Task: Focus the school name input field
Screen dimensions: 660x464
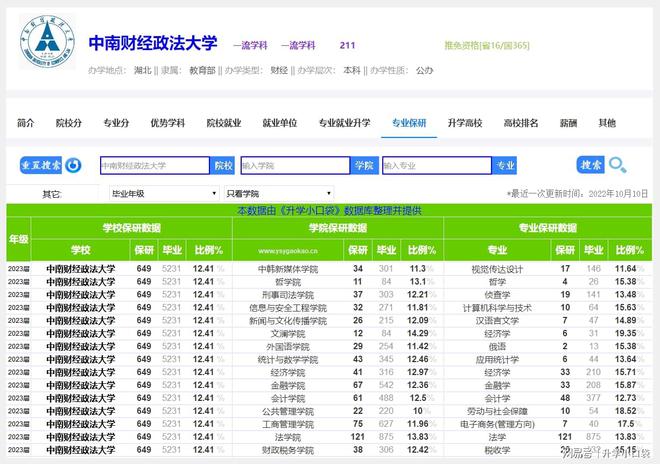Action: tap(155, 165)
